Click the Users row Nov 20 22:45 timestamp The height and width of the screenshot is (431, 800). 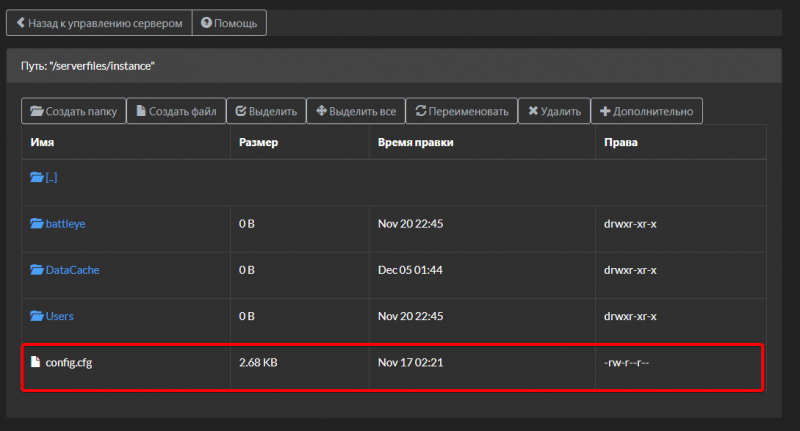point(411,316)
